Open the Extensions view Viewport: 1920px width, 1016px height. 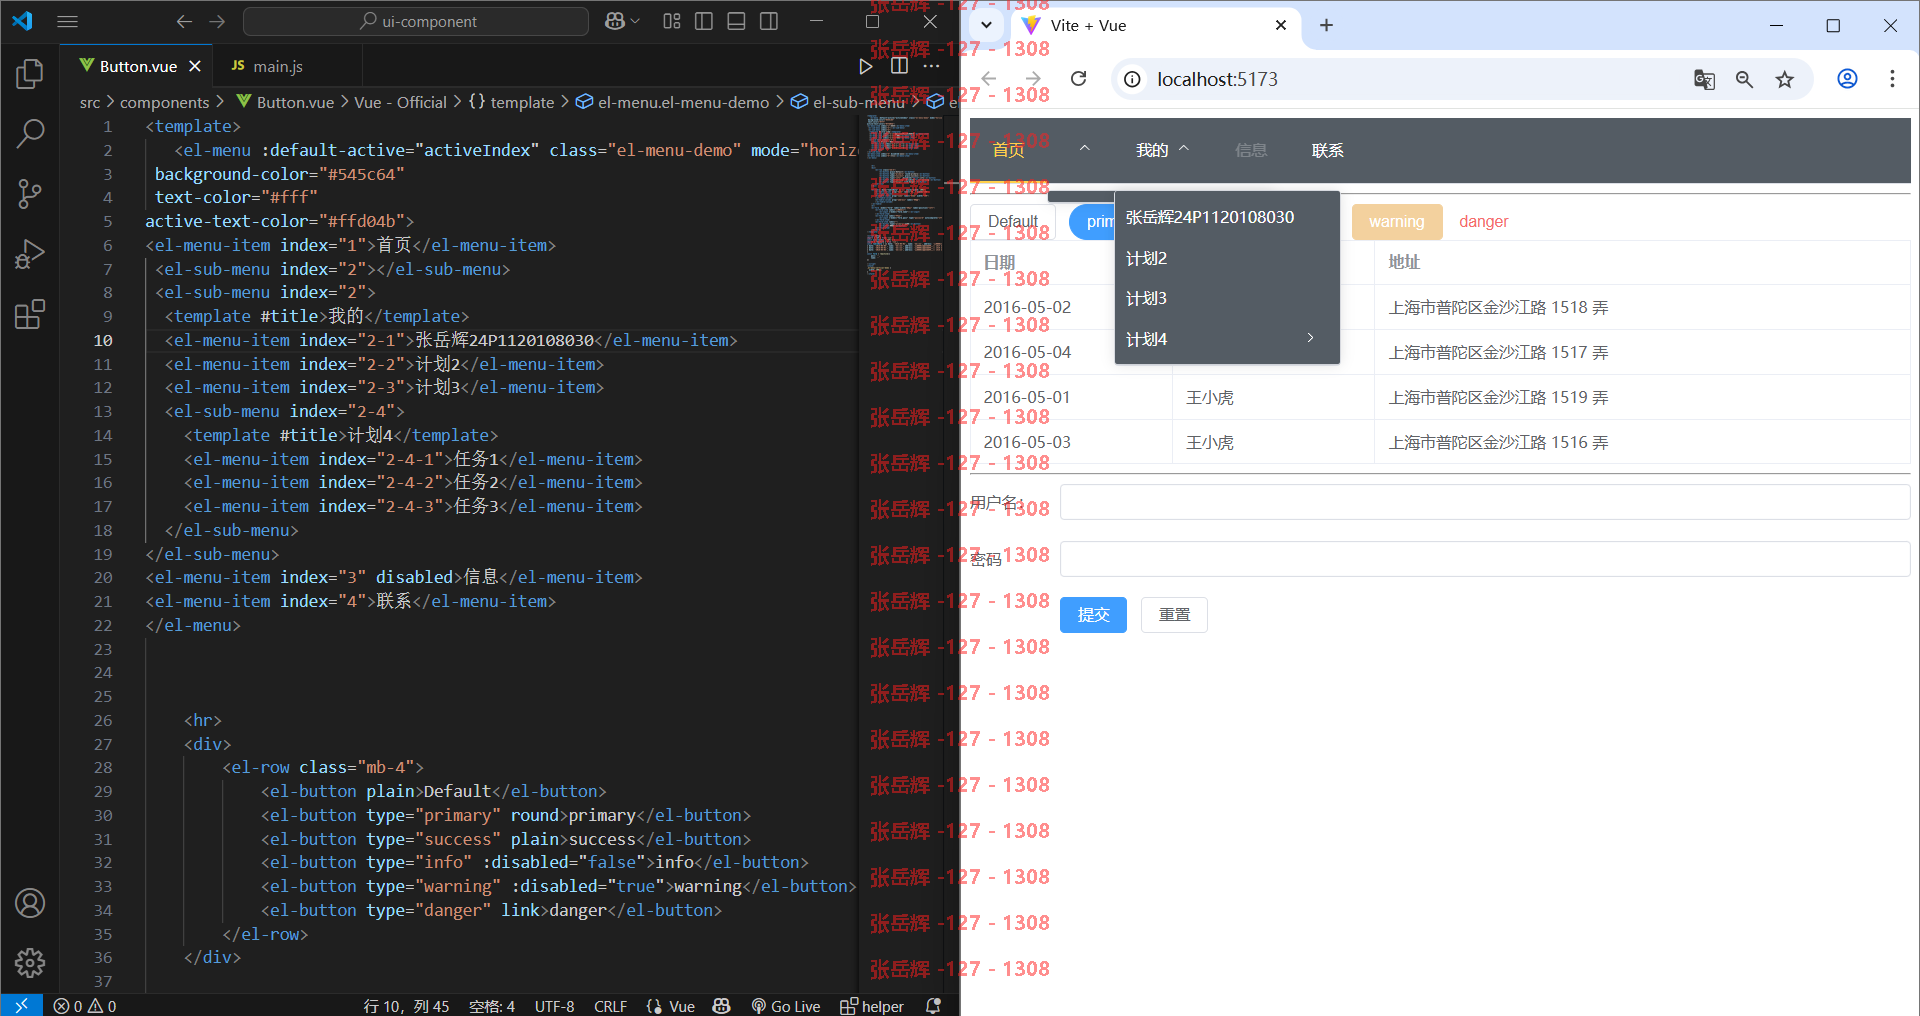(x=30, y=314)
